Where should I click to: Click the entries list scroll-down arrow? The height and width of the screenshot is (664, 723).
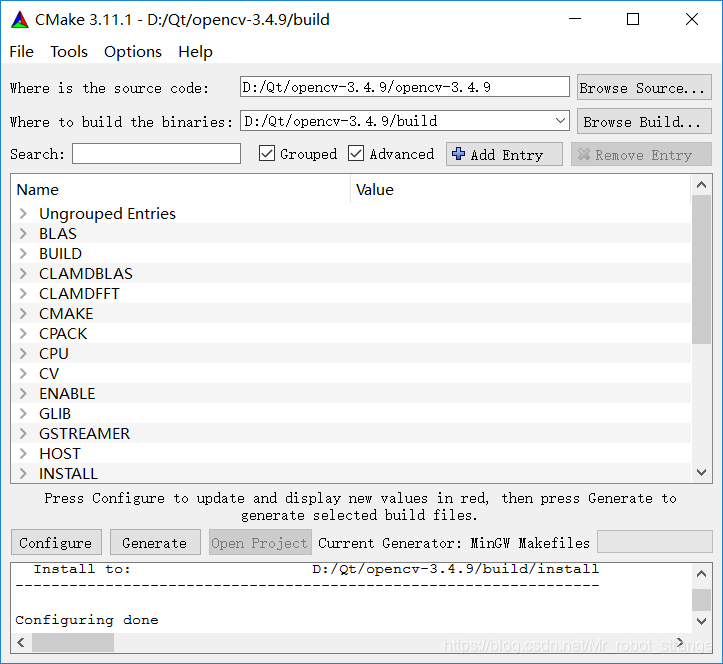tap(701, 472)
